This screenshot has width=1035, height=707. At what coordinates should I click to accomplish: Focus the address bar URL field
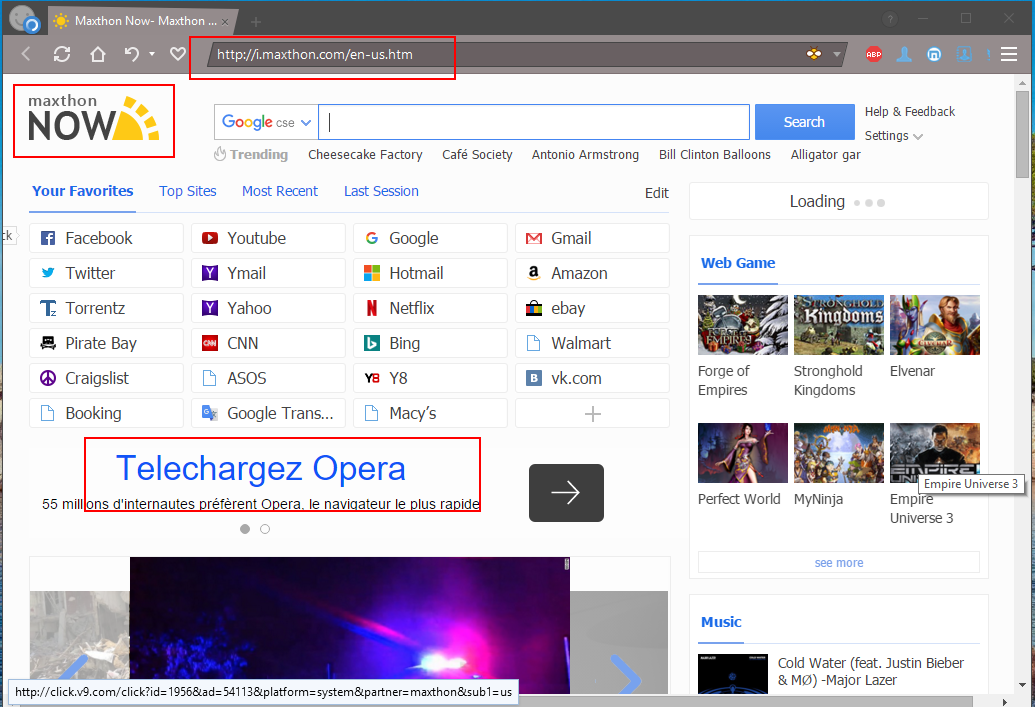click(x=507, y=55)
